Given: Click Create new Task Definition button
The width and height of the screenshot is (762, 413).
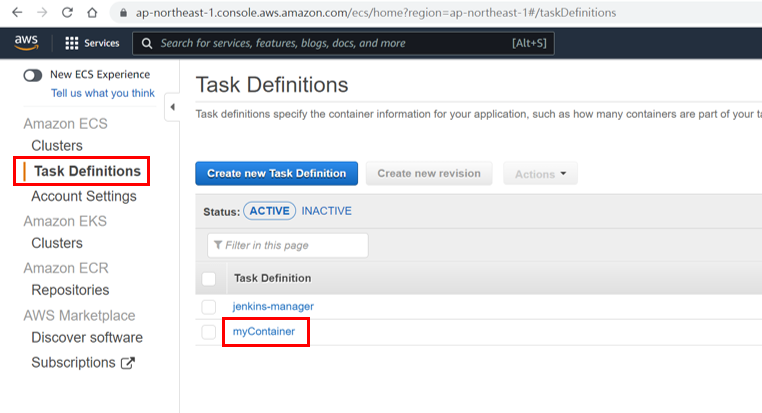Looking at the screenshot, I should [x=277, y=173].
